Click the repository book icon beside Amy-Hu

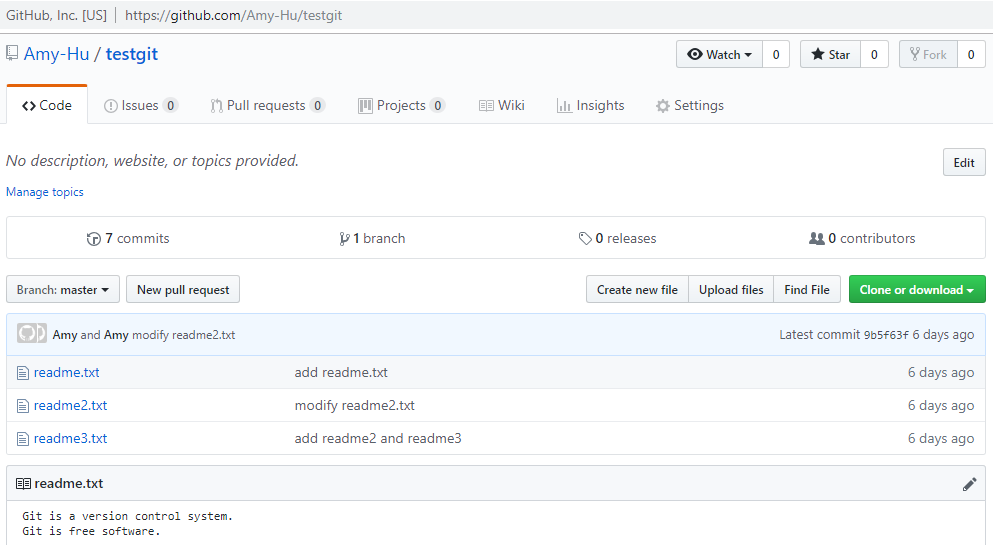(12, 53)
